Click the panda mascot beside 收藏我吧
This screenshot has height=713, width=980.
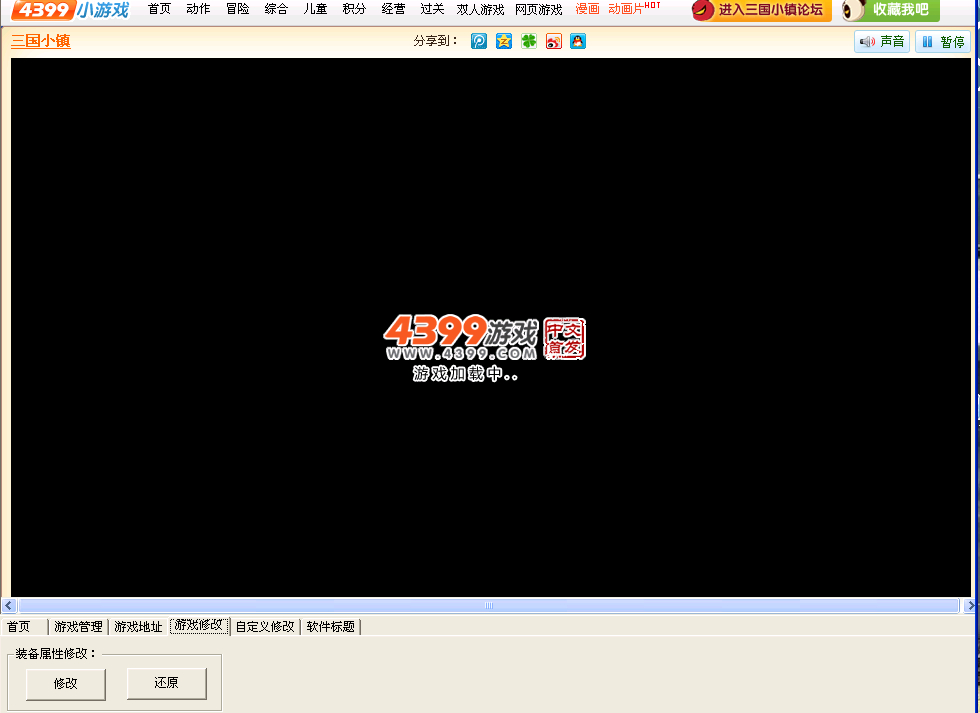pyautogui.click(x=854, y=9)
